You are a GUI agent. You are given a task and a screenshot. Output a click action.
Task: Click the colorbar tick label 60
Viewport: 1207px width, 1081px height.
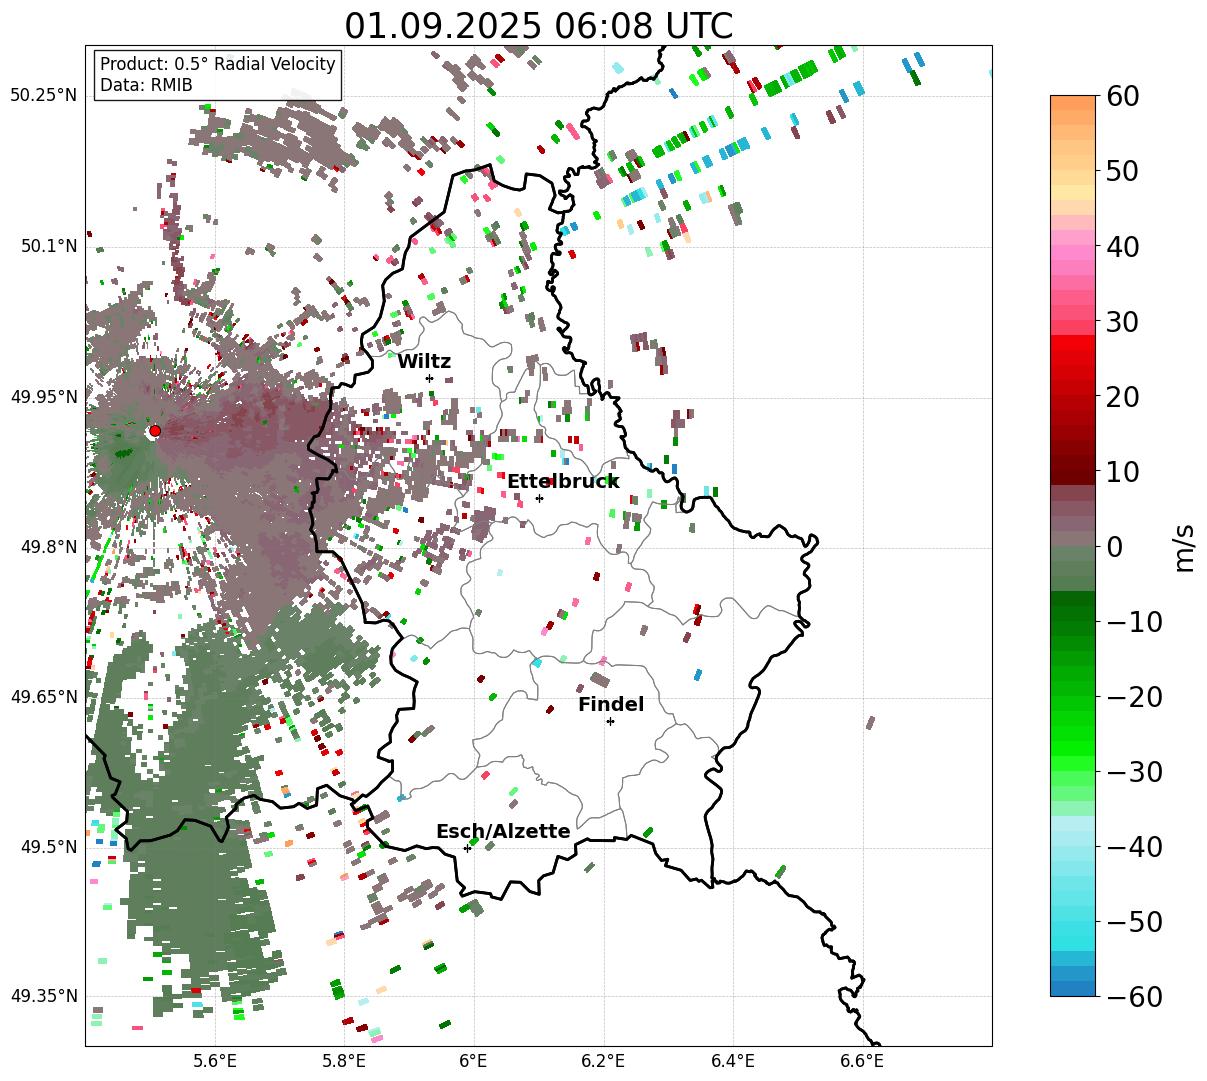click(x=1122, y=96)
